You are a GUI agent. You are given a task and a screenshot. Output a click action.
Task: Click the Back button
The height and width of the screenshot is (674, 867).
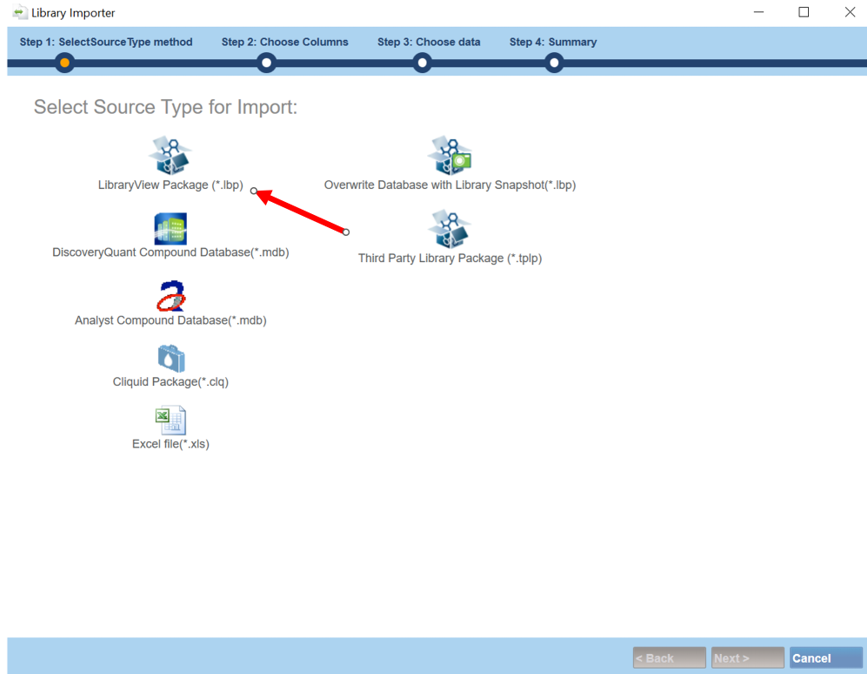pyautogui.click(x=669, y=658)
